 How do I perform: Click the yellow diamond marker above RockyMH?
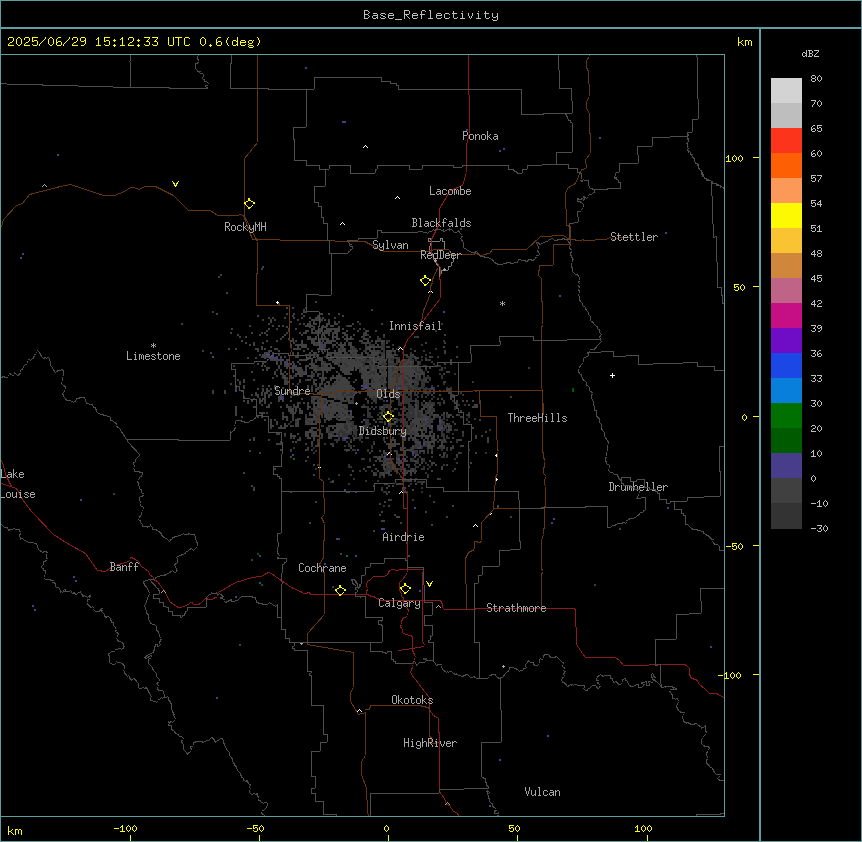[x=249, y=204]
